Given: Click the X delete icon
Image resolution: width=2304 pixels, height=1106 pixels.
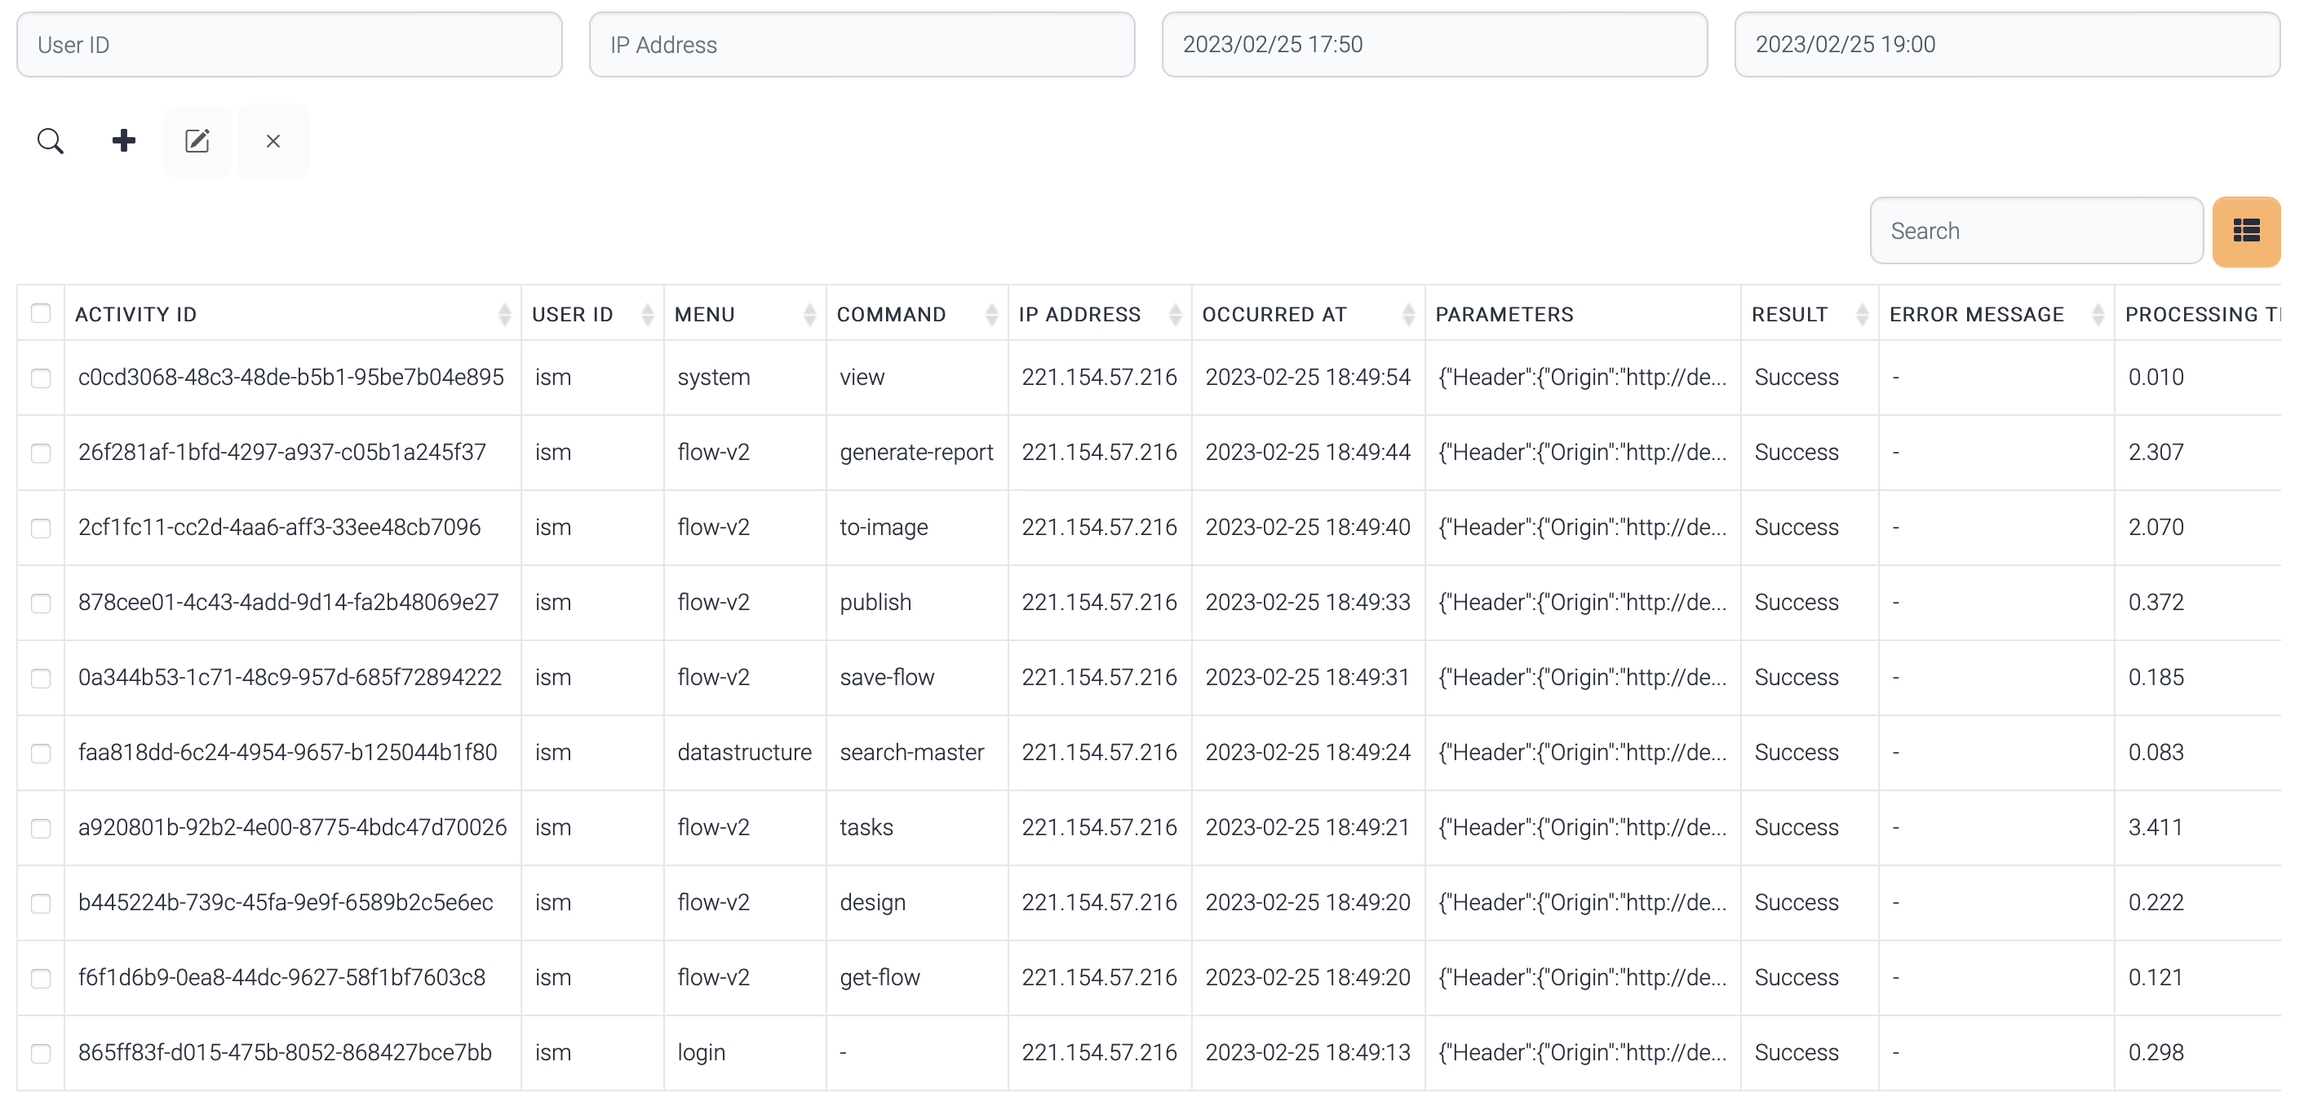Looking at the screenshot, I should point(273,141).
